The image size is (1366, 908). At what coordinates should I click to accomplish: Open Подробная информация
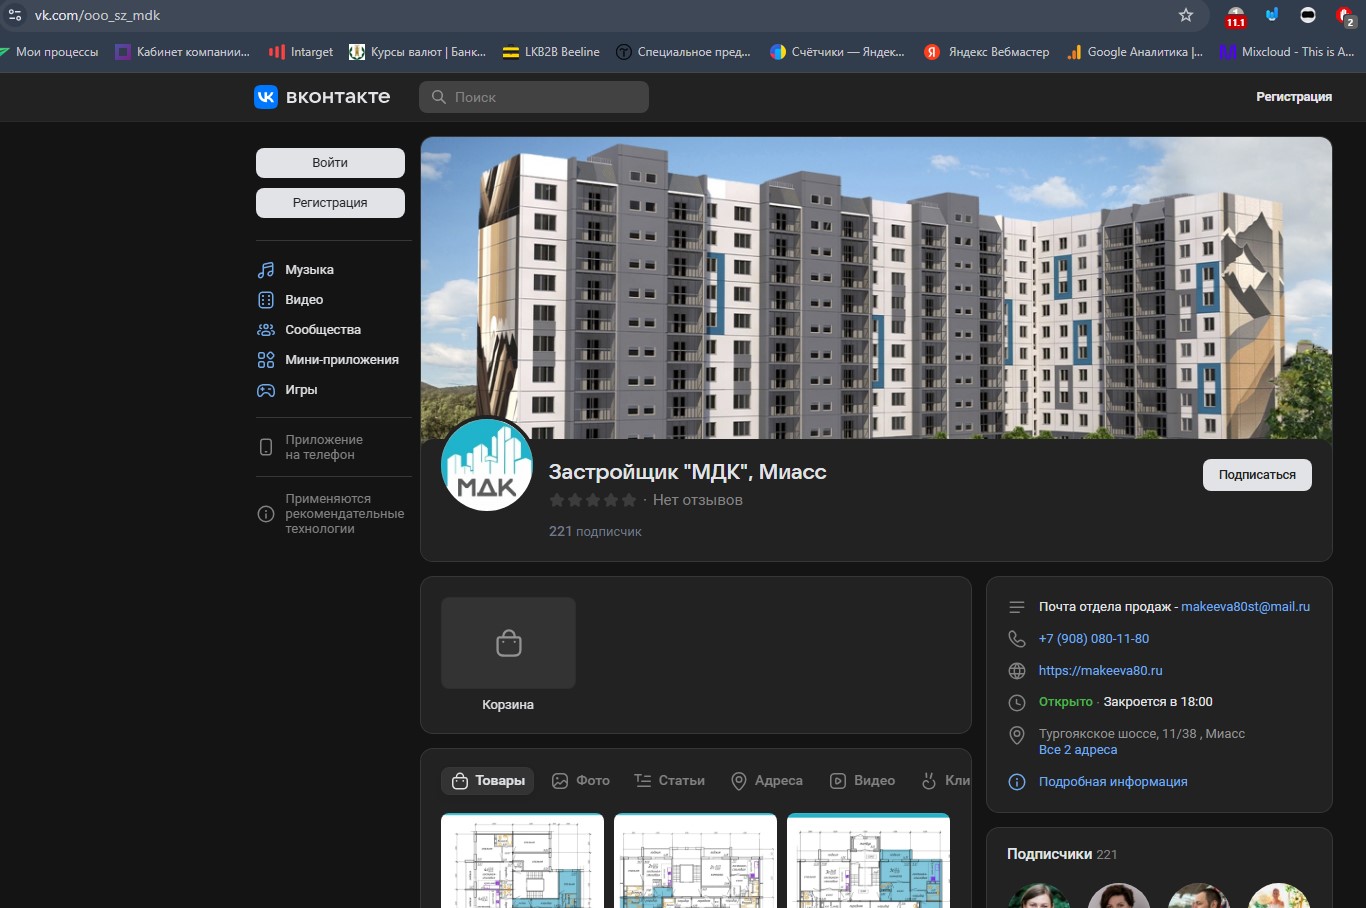(1113, 782)
